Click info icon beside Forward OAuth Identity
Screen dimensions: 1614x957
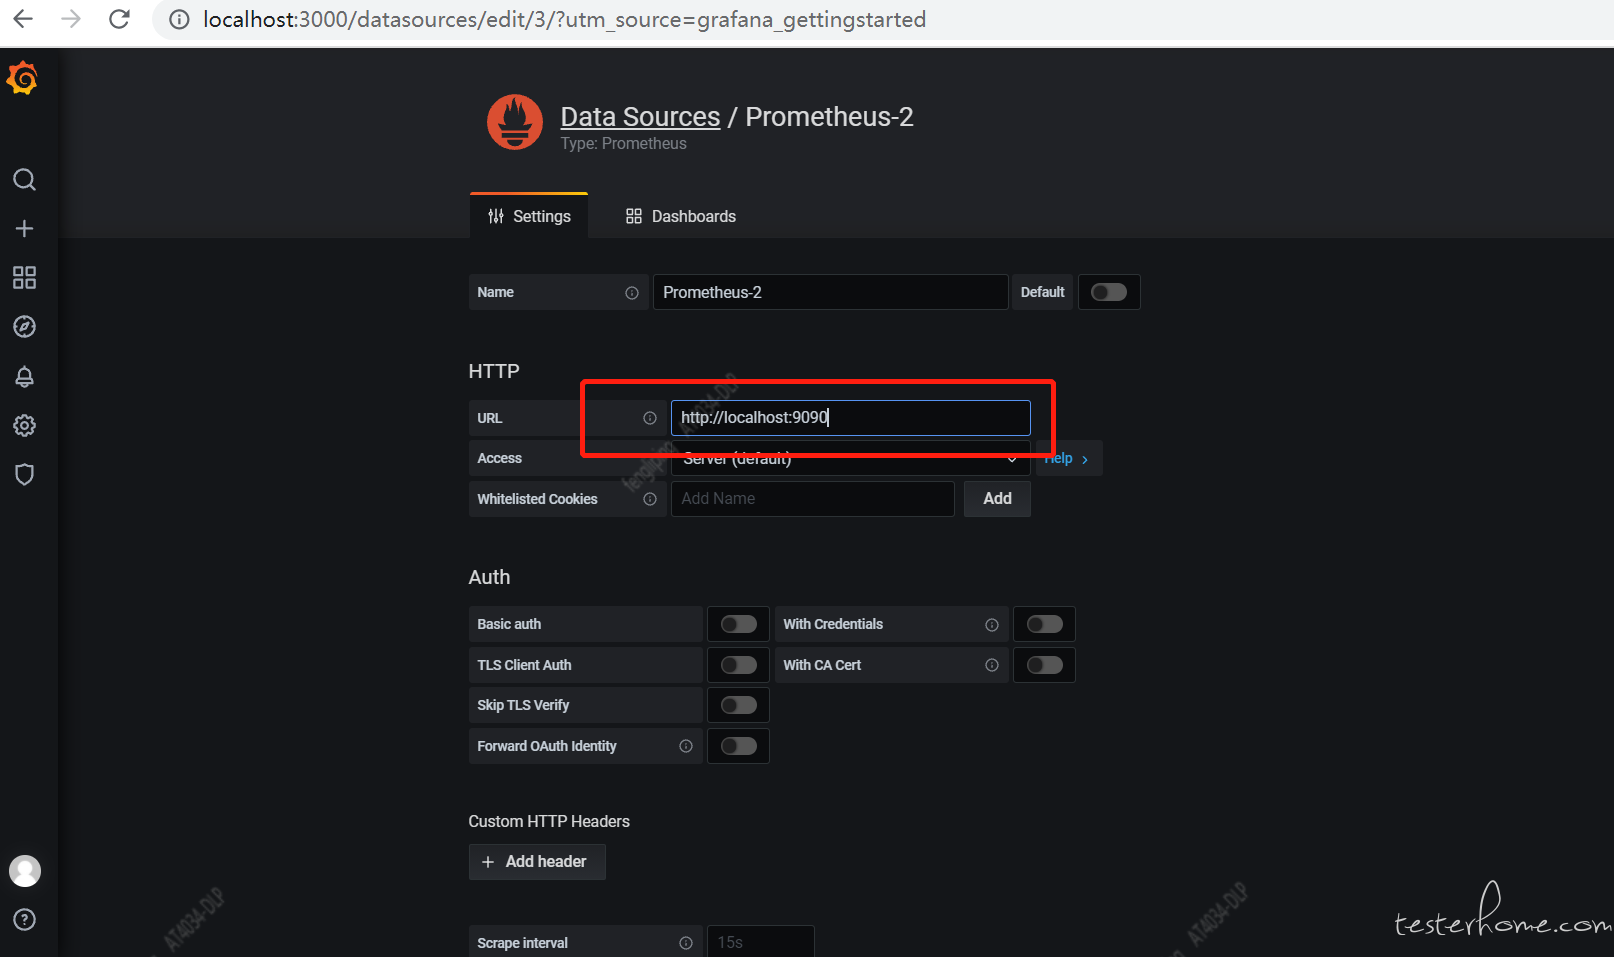coord(686,746)
